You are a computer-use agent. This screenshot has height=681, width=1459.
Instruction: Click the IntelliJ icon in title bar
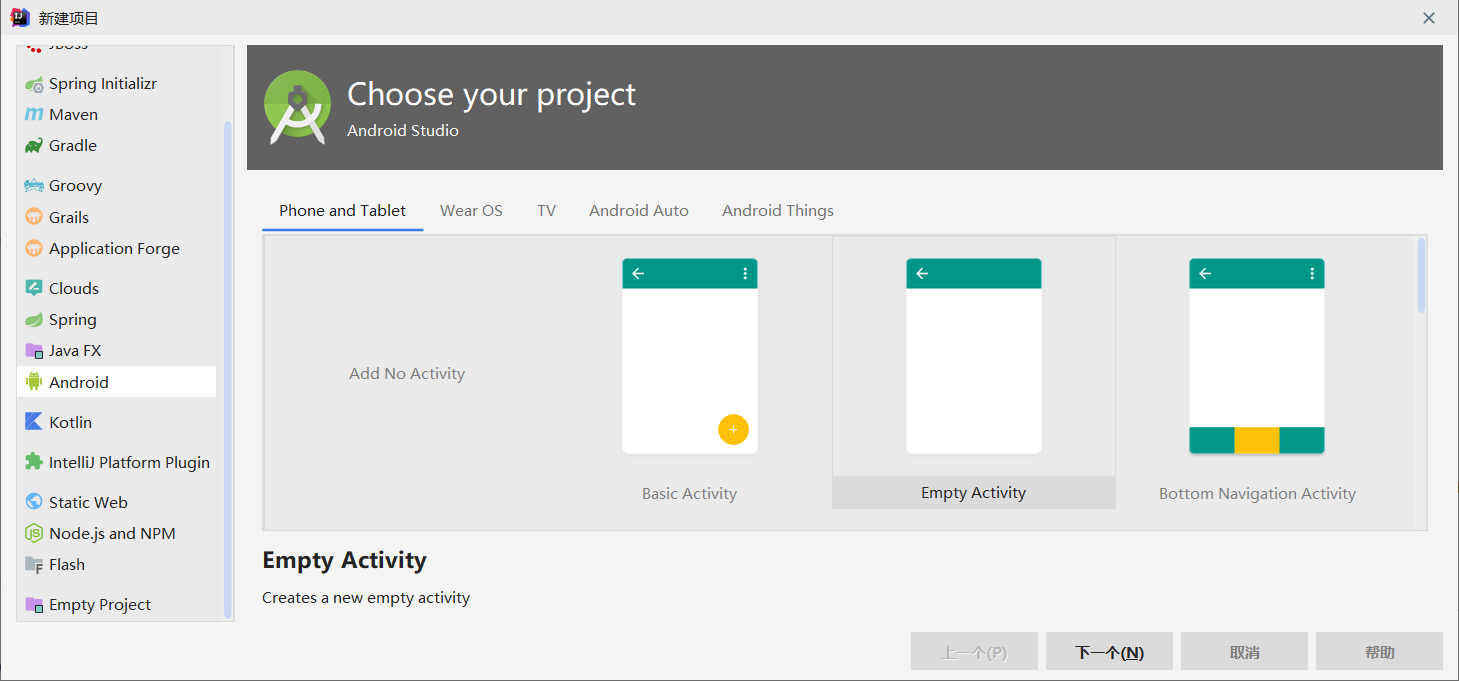tap(19, 17)
